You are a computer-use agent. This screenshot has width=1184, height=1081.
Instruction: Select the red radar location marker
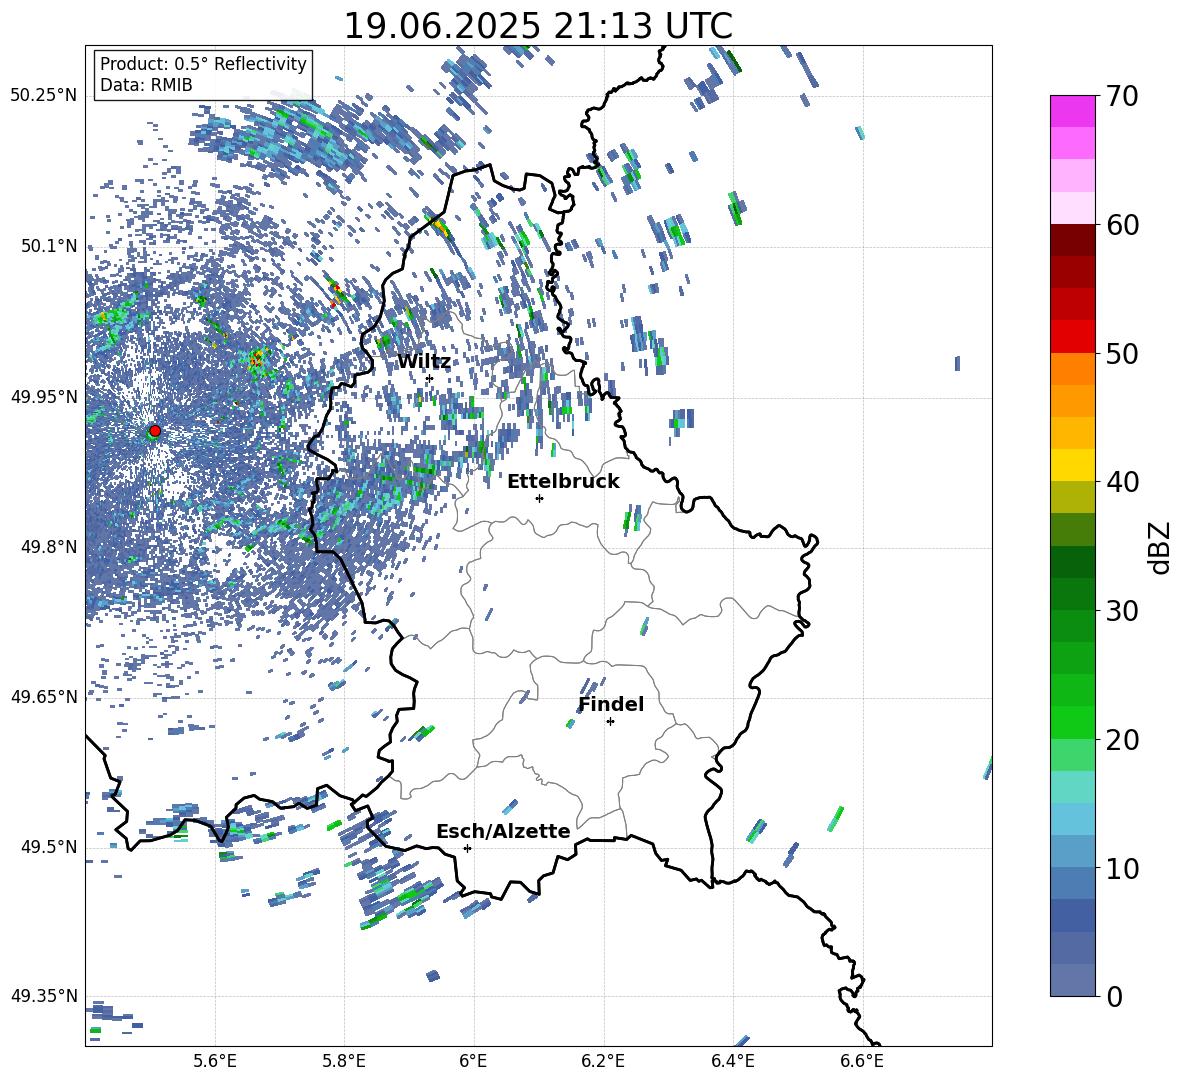(x=155, y=431)
